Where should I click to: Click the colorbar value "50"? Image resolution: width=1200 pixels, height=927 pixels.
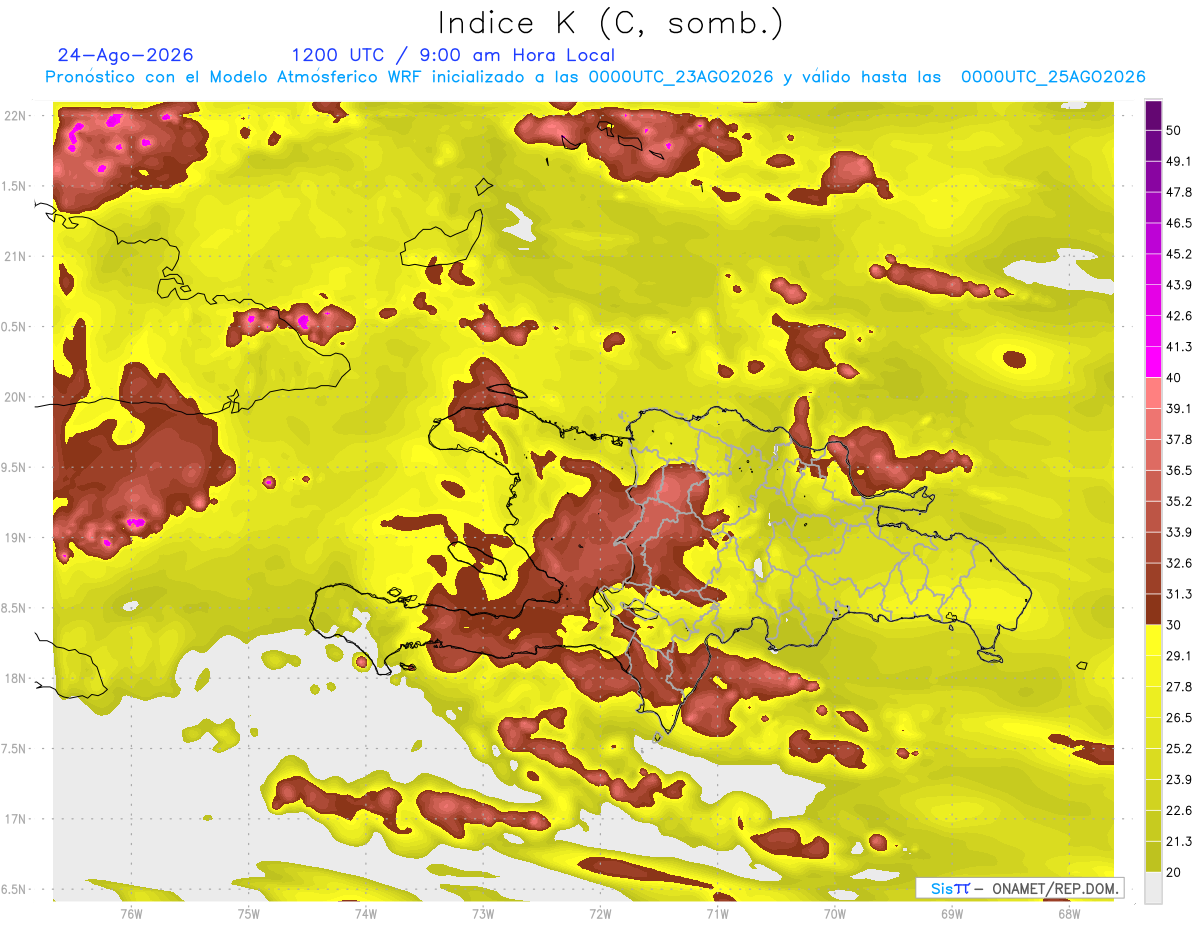click(x=1174, y=130)
